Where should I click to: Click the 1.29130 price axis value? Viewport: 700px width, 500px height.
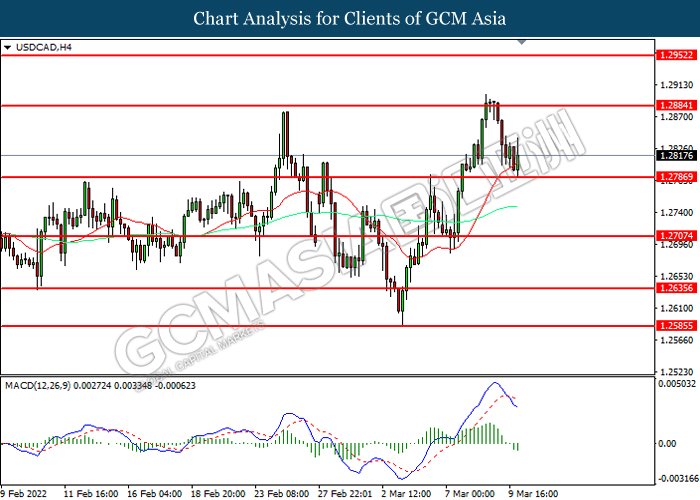pyautogui.click(x=677, y=85)
